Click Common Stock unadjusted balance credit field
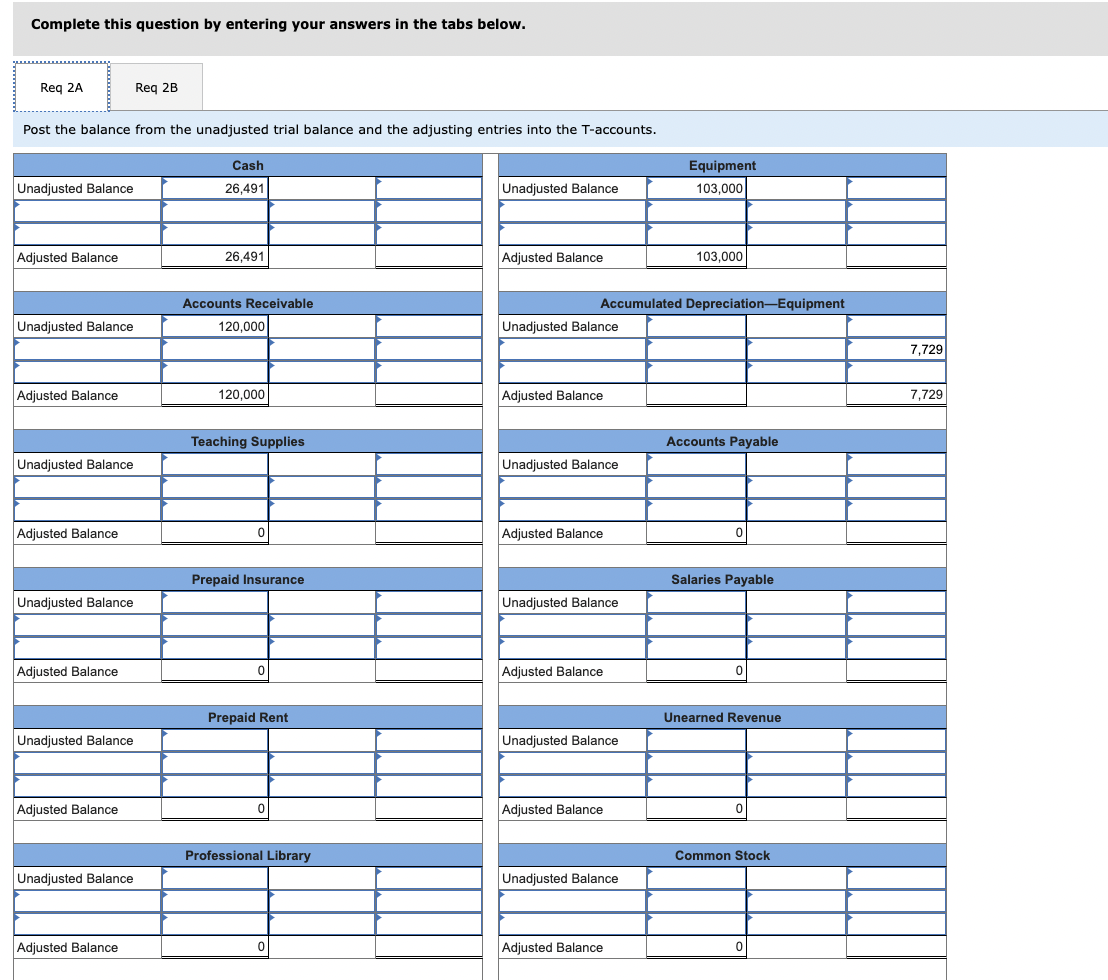 click(896, 878)
